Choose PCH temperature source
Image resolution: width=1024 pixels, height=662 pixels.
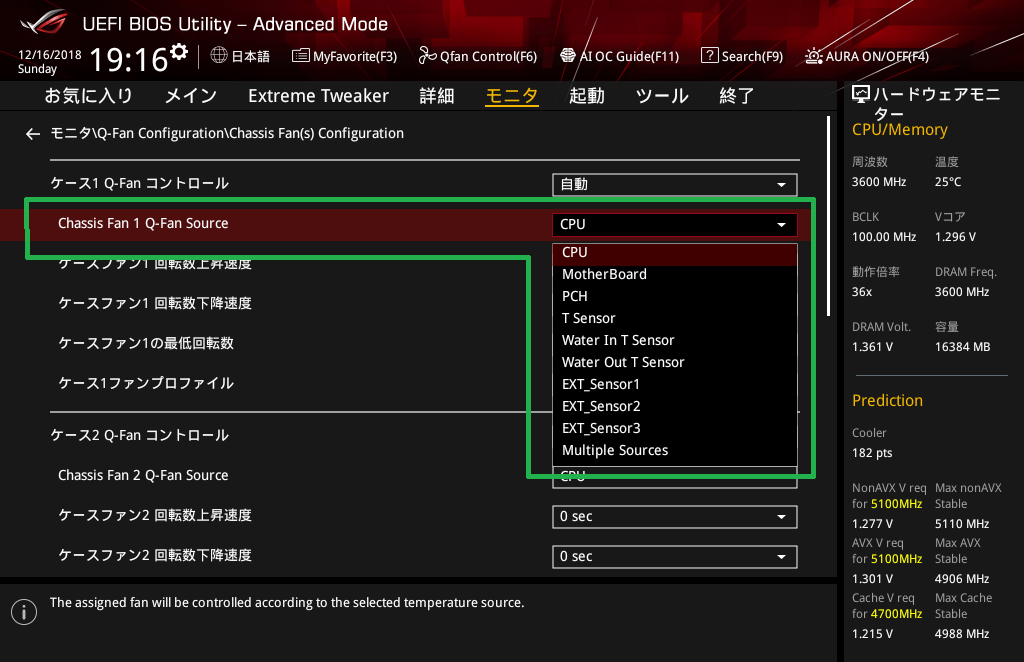(x=675, y=296)
